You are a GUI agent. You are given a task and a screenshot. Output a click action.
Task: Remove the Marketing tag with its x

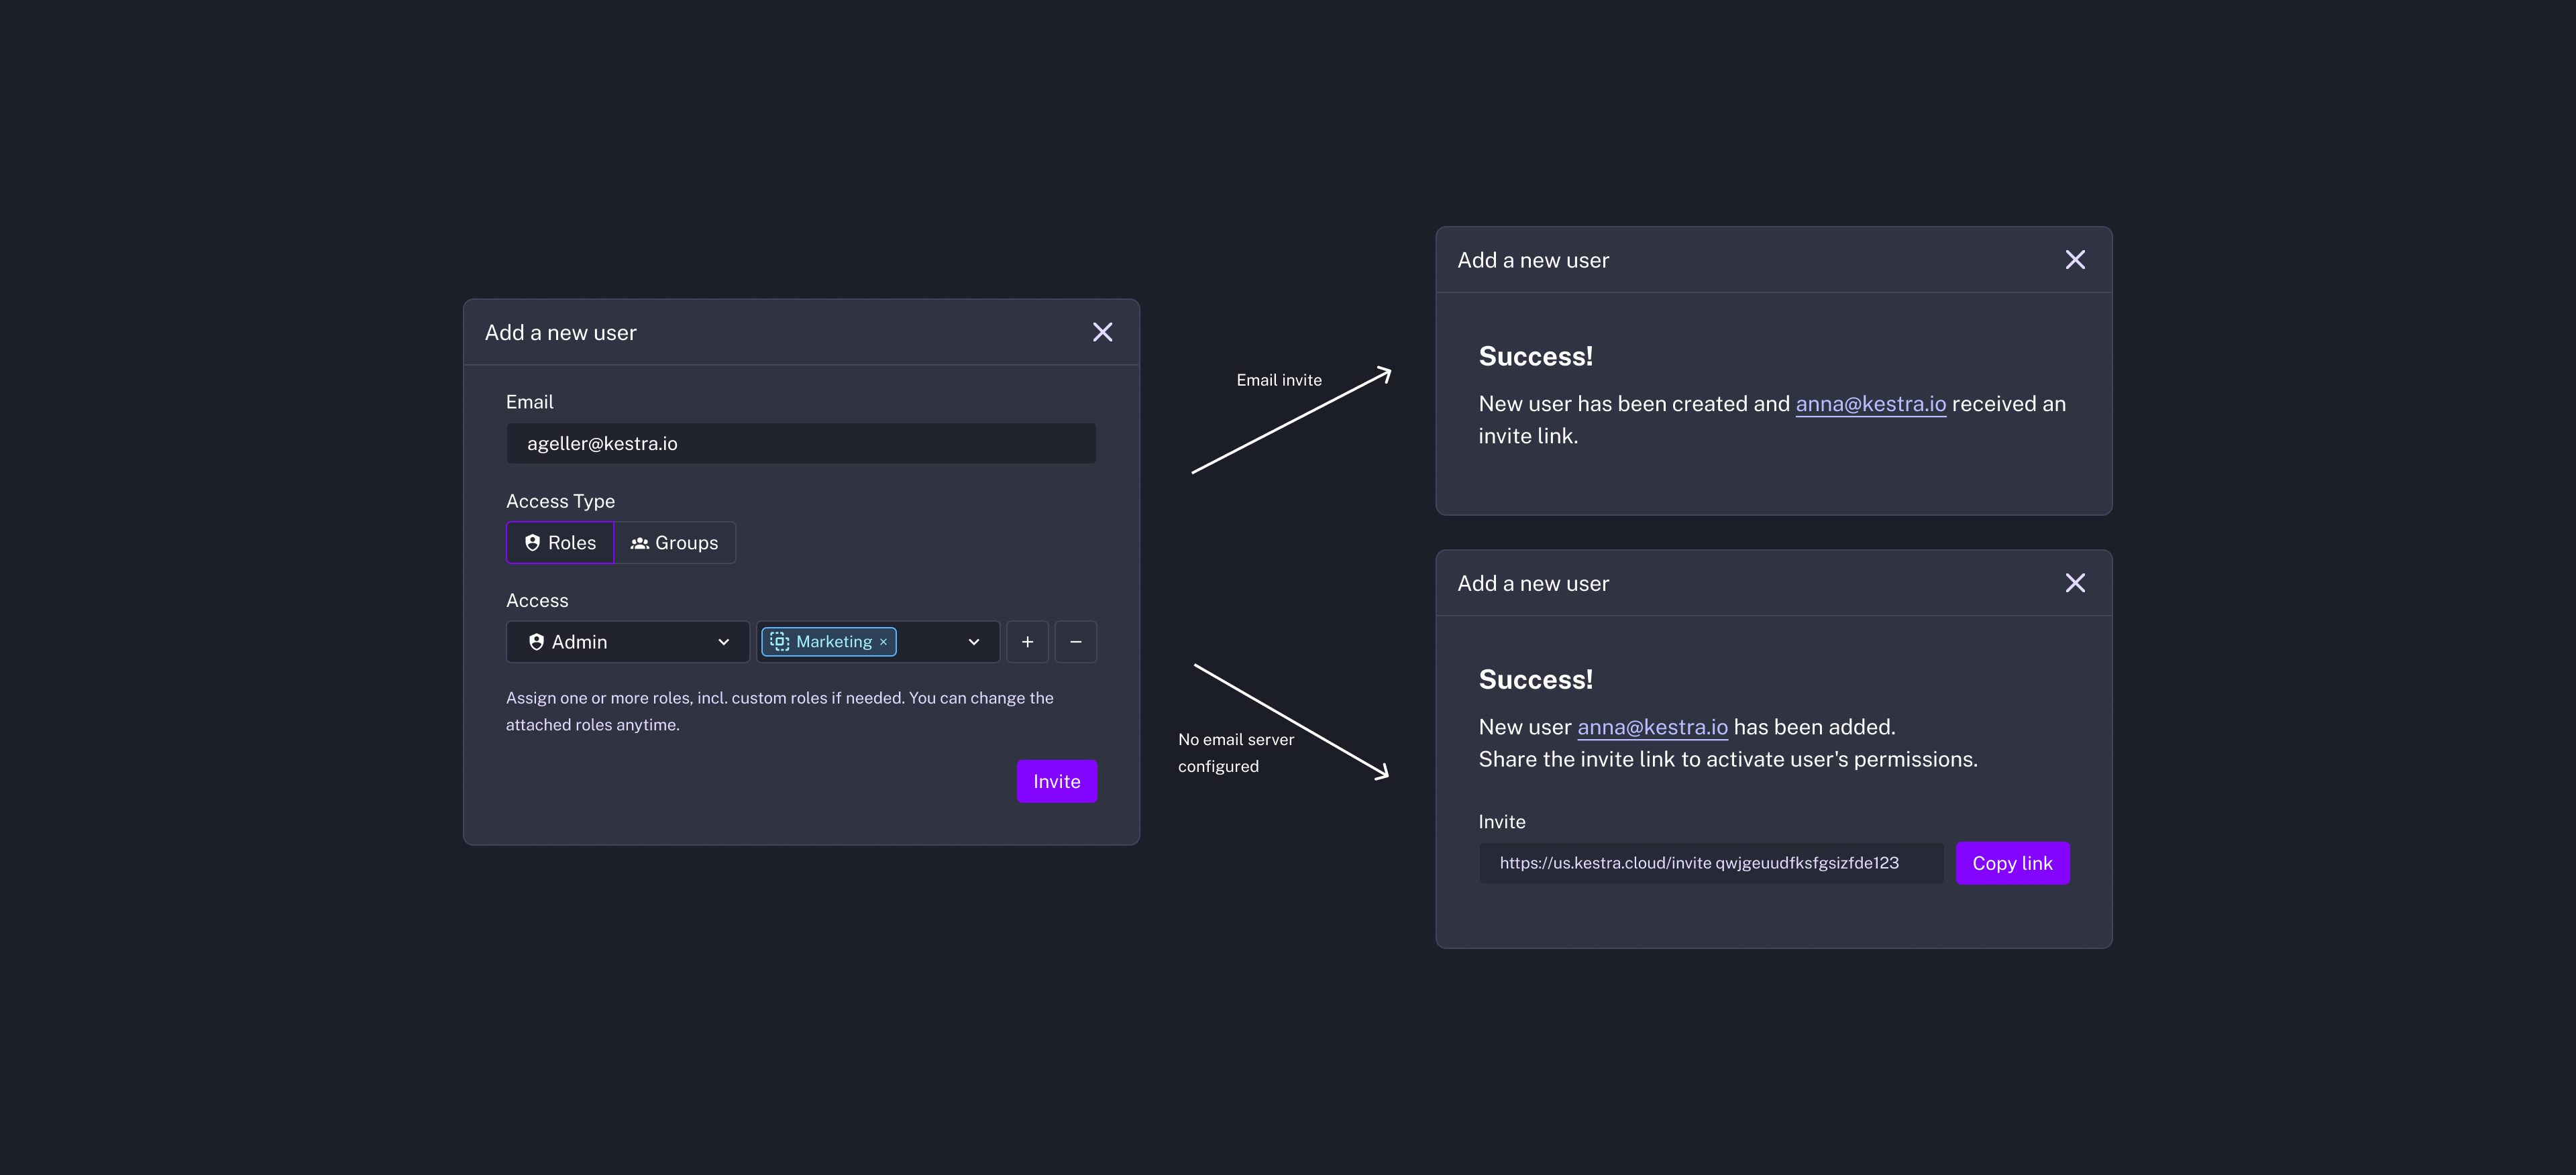[883, 642]
